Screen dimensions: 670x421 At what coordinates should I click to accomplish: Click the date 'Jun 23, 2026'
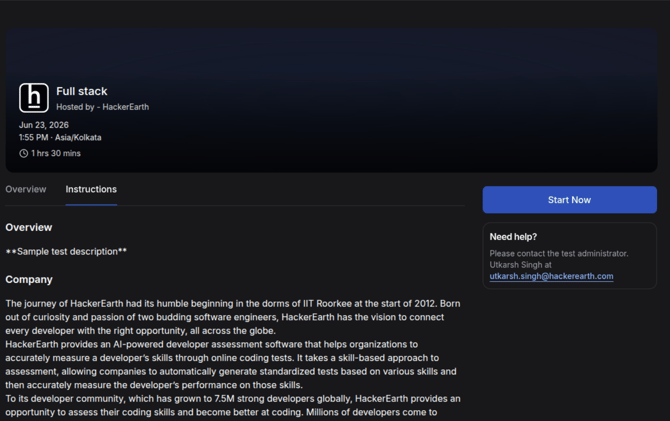click(44, 125)
